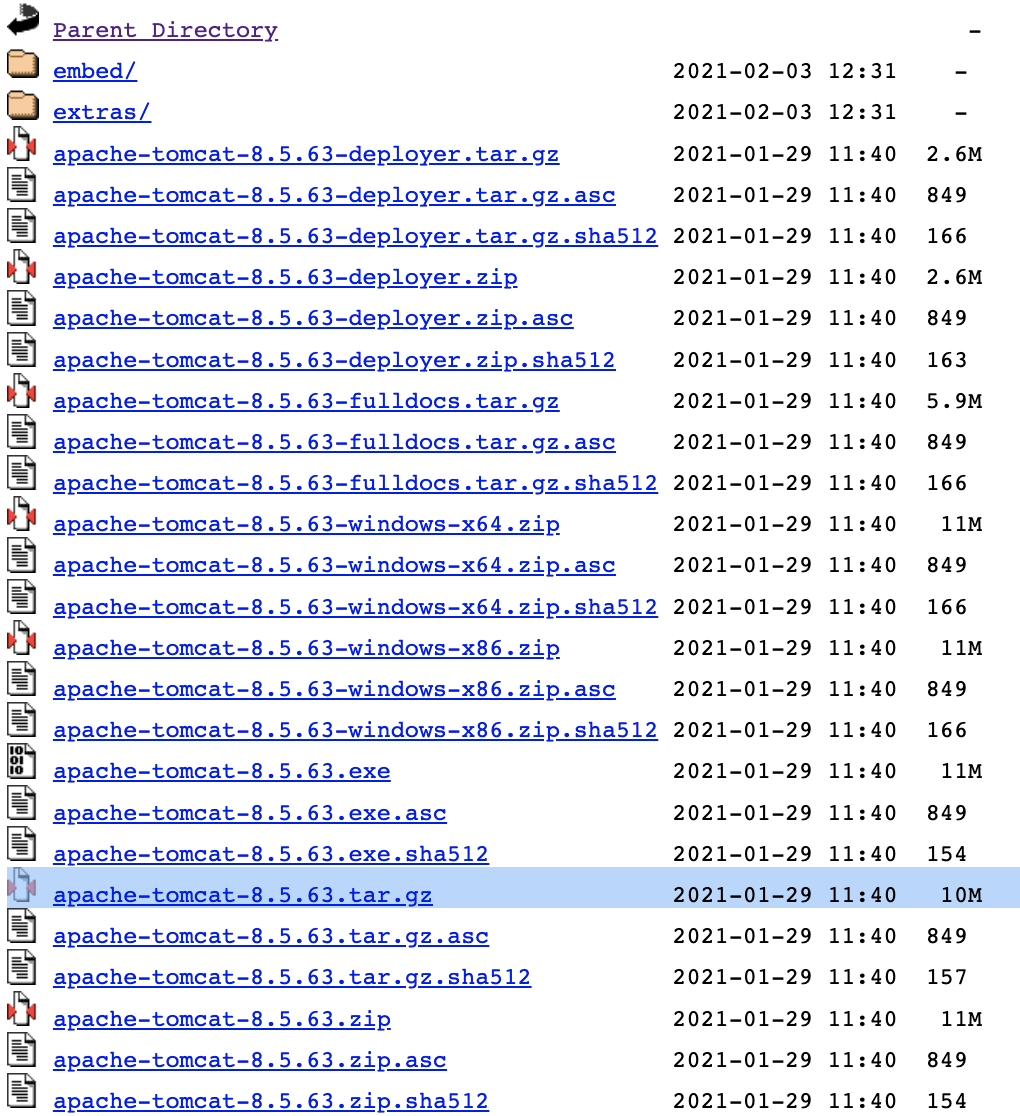This screenshot has width=1020, height=1116.
Task: Download apache-tomcat-8.5.63-windows-x86.zip
Action: [x=306, y=648]
